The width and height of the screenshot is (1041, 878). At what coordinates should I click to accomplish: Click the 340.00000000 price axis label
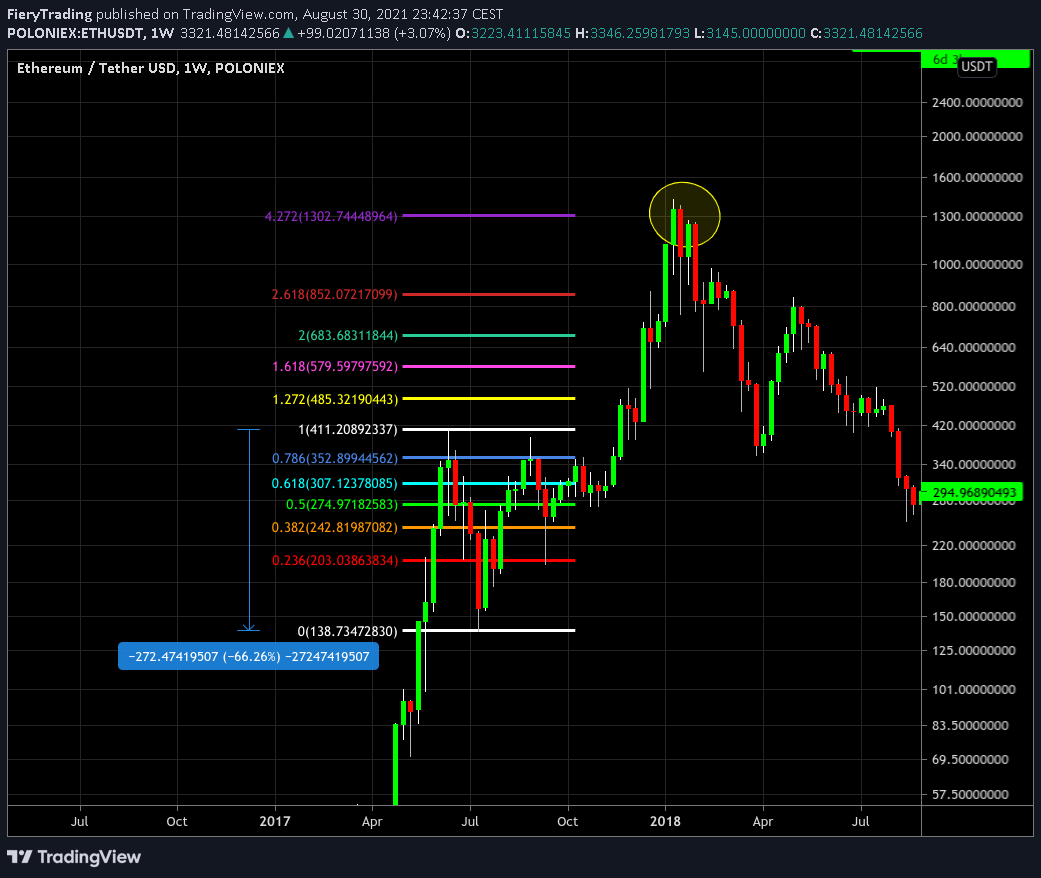tap(974, 465)
